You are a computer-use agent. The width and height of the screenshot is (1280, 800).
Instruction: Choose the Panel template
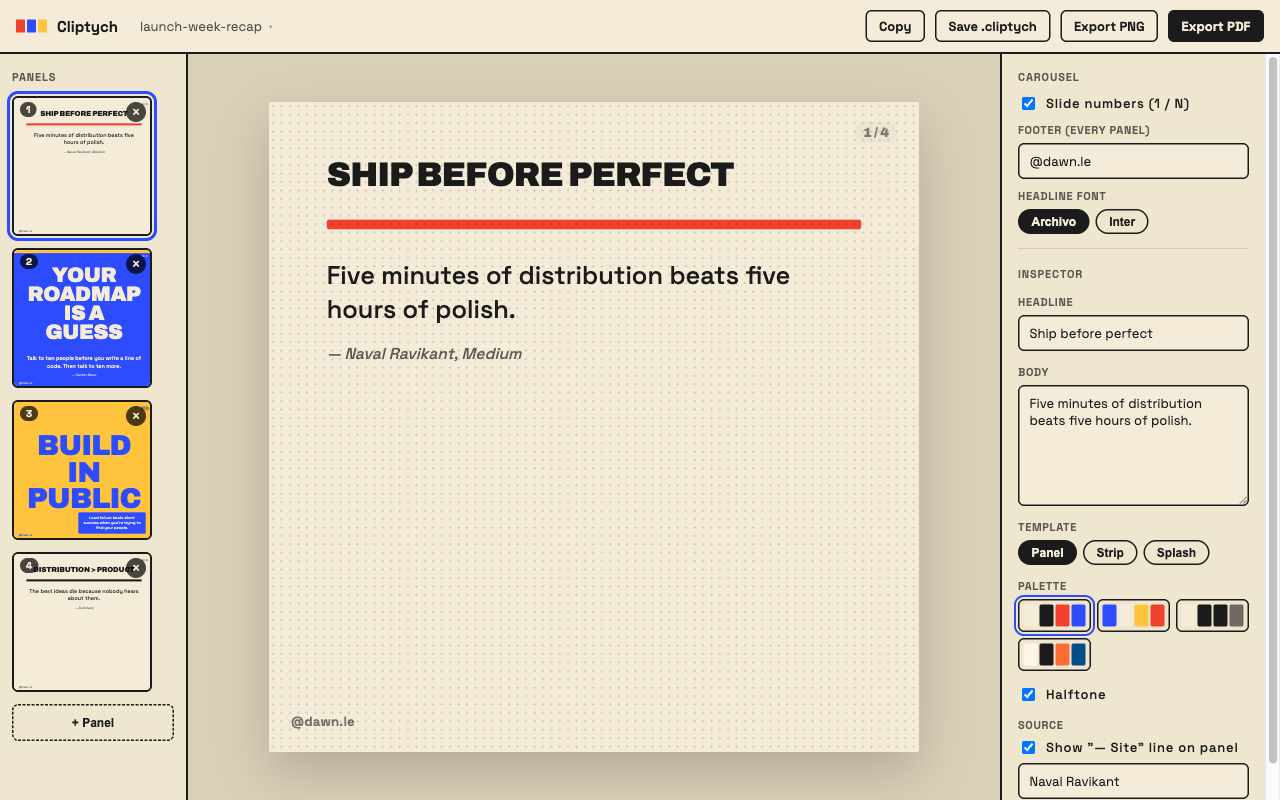[x=1047, y=552]
